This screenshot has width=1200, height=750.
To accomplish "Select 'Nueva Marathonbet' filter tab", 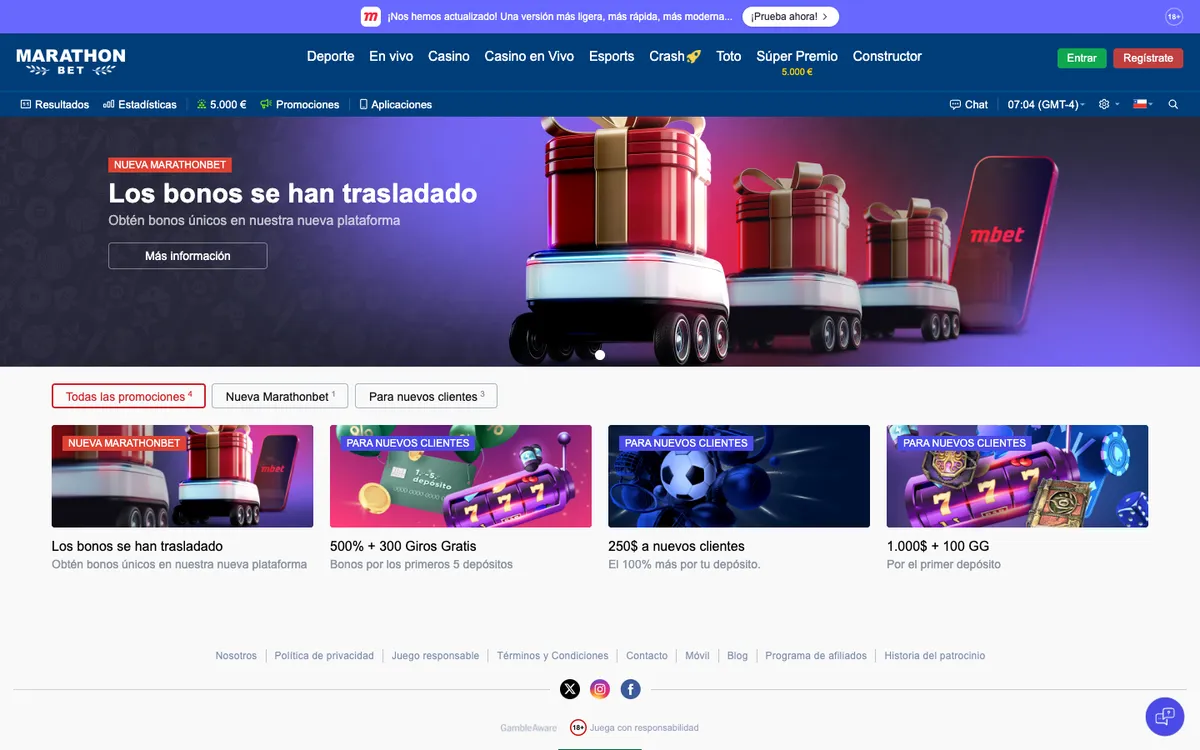I will pos(280,396).
